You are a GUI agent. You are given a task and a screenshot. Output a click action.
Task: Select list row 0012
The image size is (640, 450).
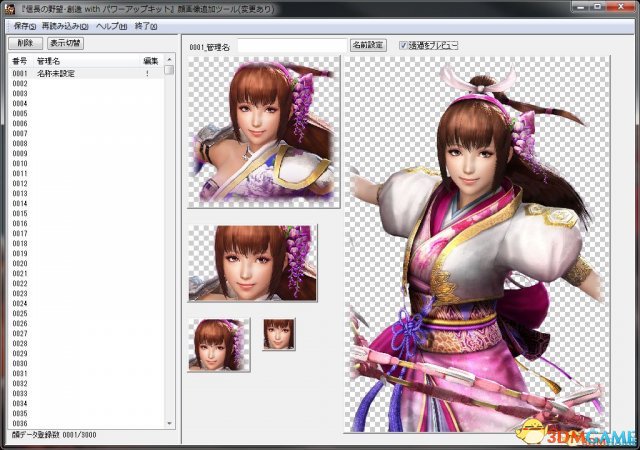point(87,183)
